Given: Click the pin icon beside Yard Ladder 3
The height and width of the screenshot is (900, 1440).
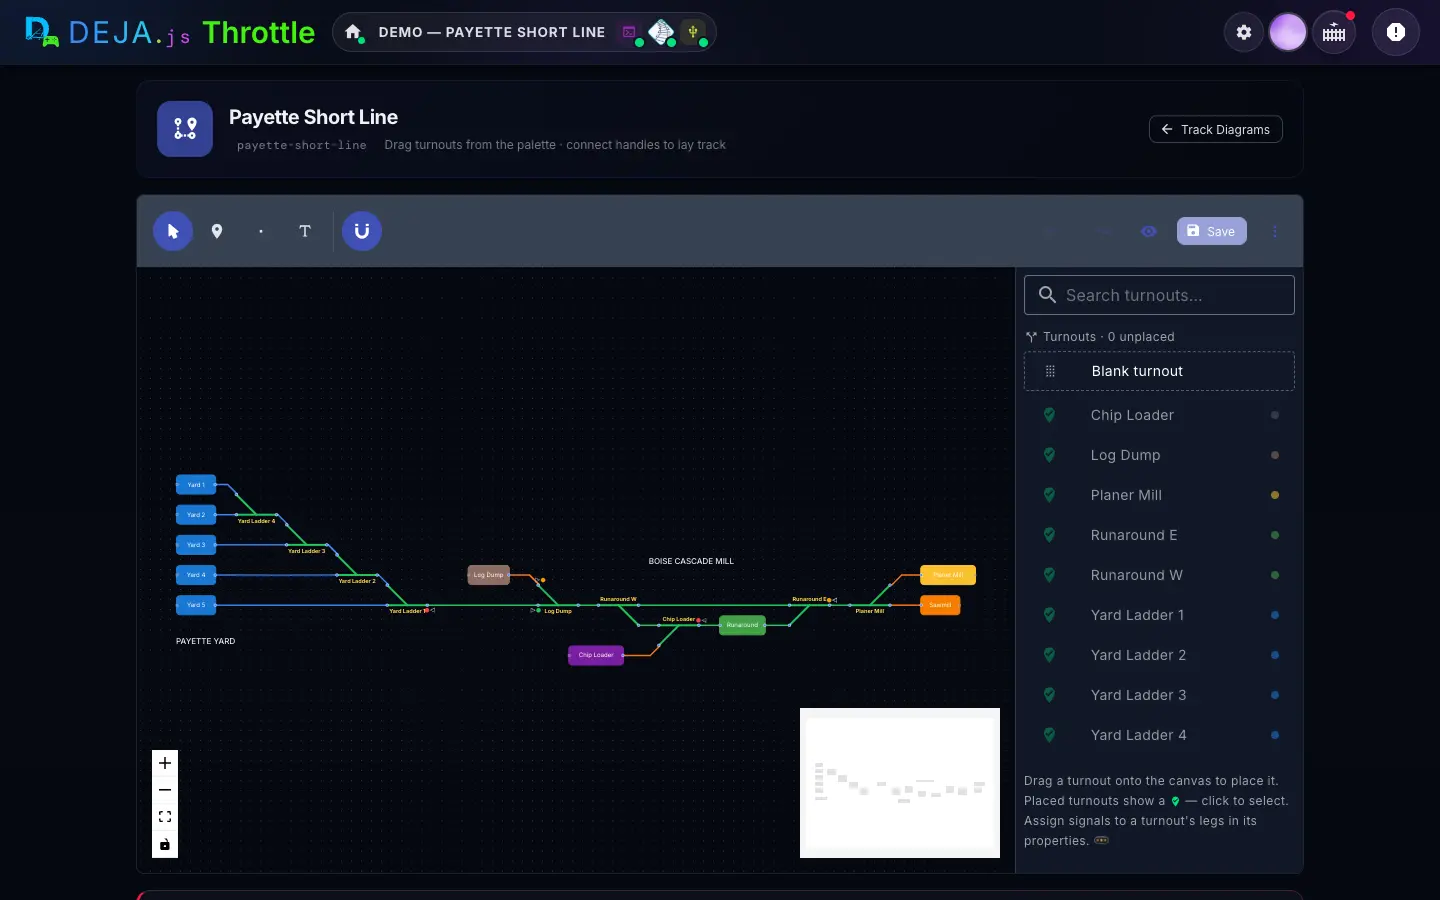Looking at the screenshot, I should pos(1049,695).
